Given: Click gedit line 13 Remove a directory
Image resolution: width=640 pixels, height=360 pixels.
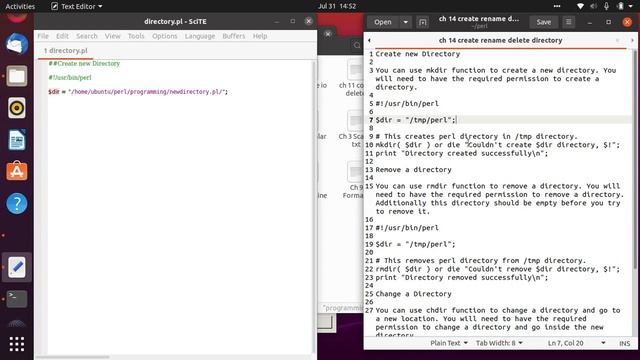Looking at the screenshot, I should [413, 170].
